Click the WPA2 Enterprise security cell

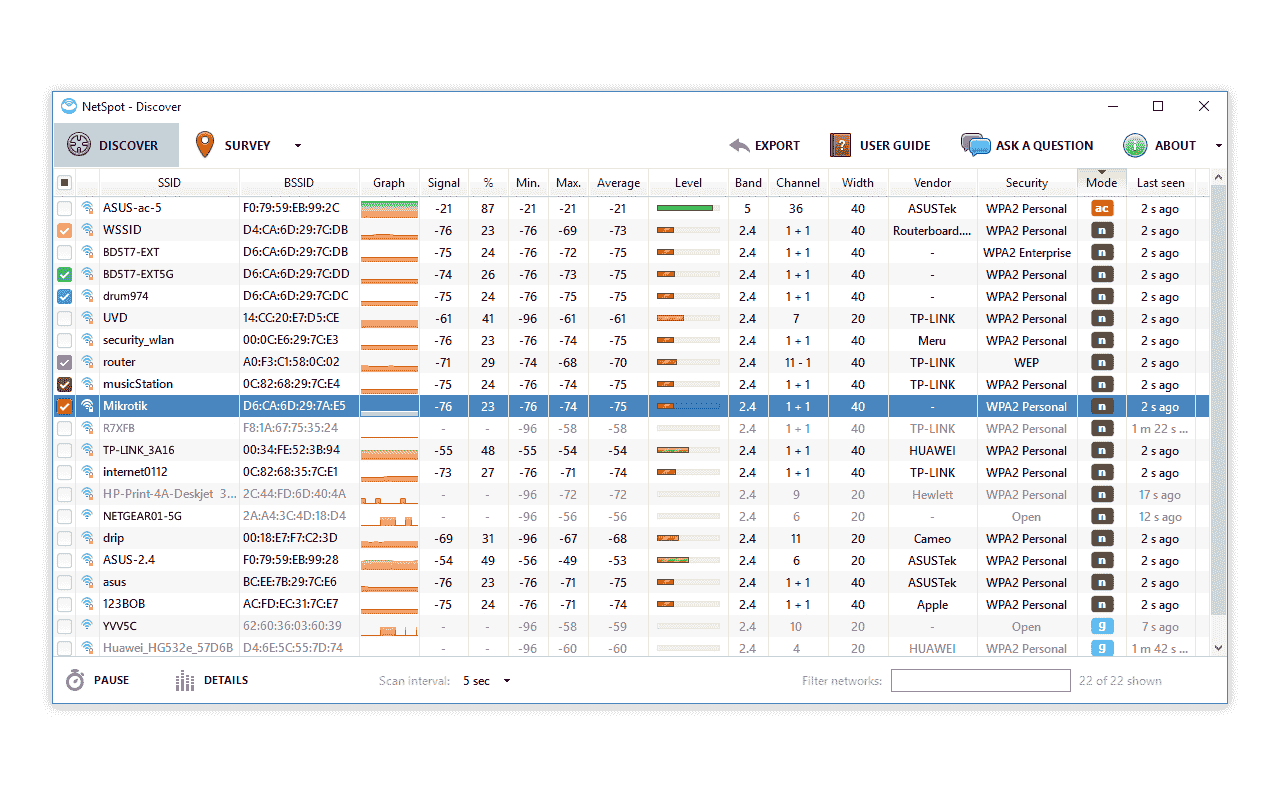tap(1026, 252)
